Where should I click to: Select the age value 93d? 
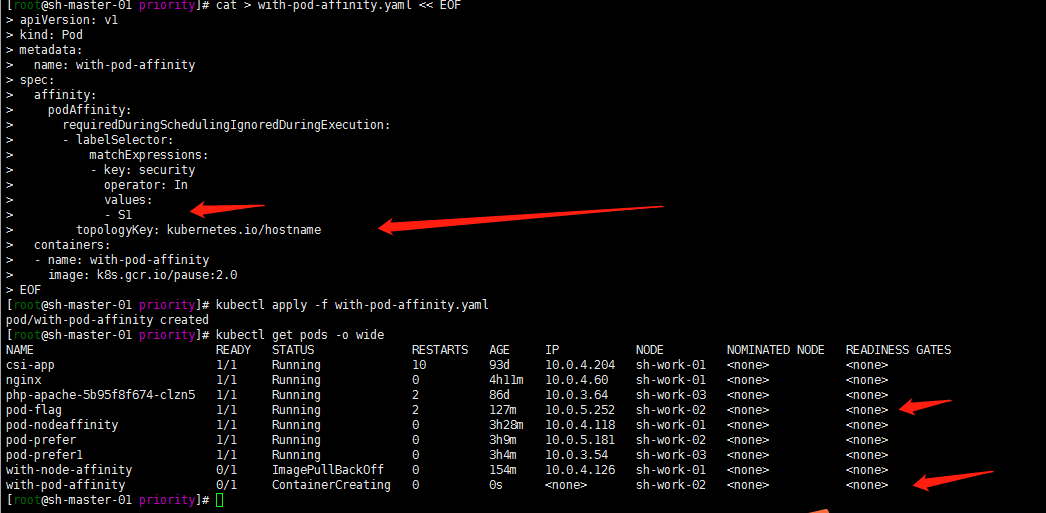point(499,365)
